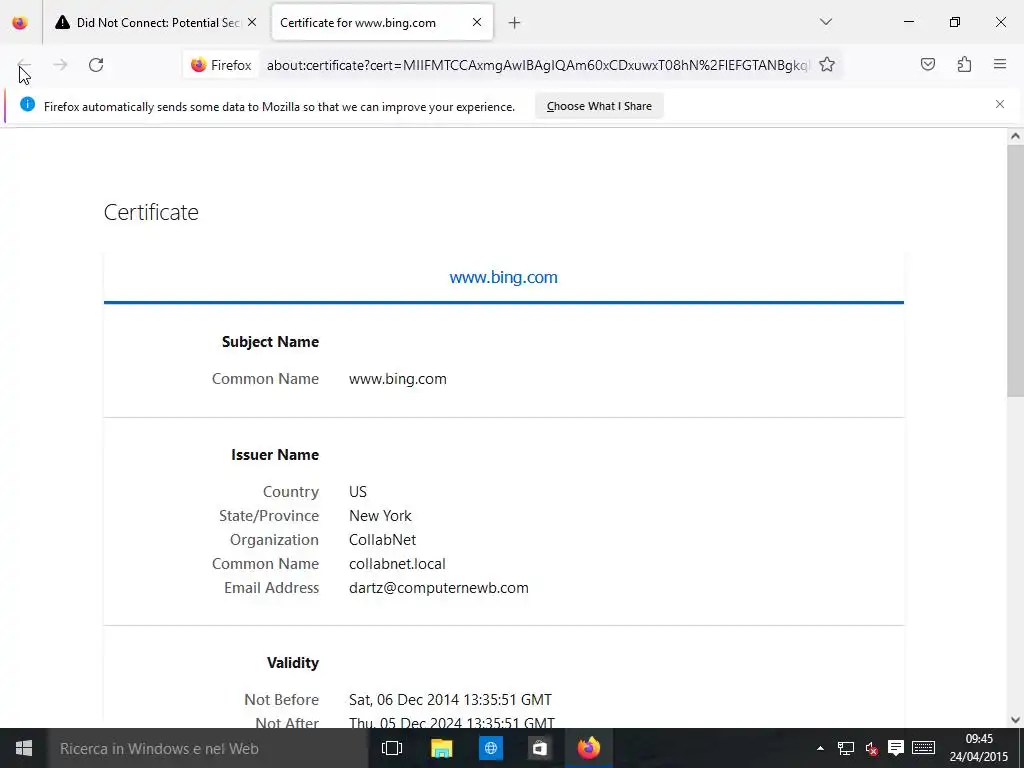The height and width of the screenshot is (768, 1024).
Task: Close the Certificate for www.bing.com tab
Action: (477, 22)
